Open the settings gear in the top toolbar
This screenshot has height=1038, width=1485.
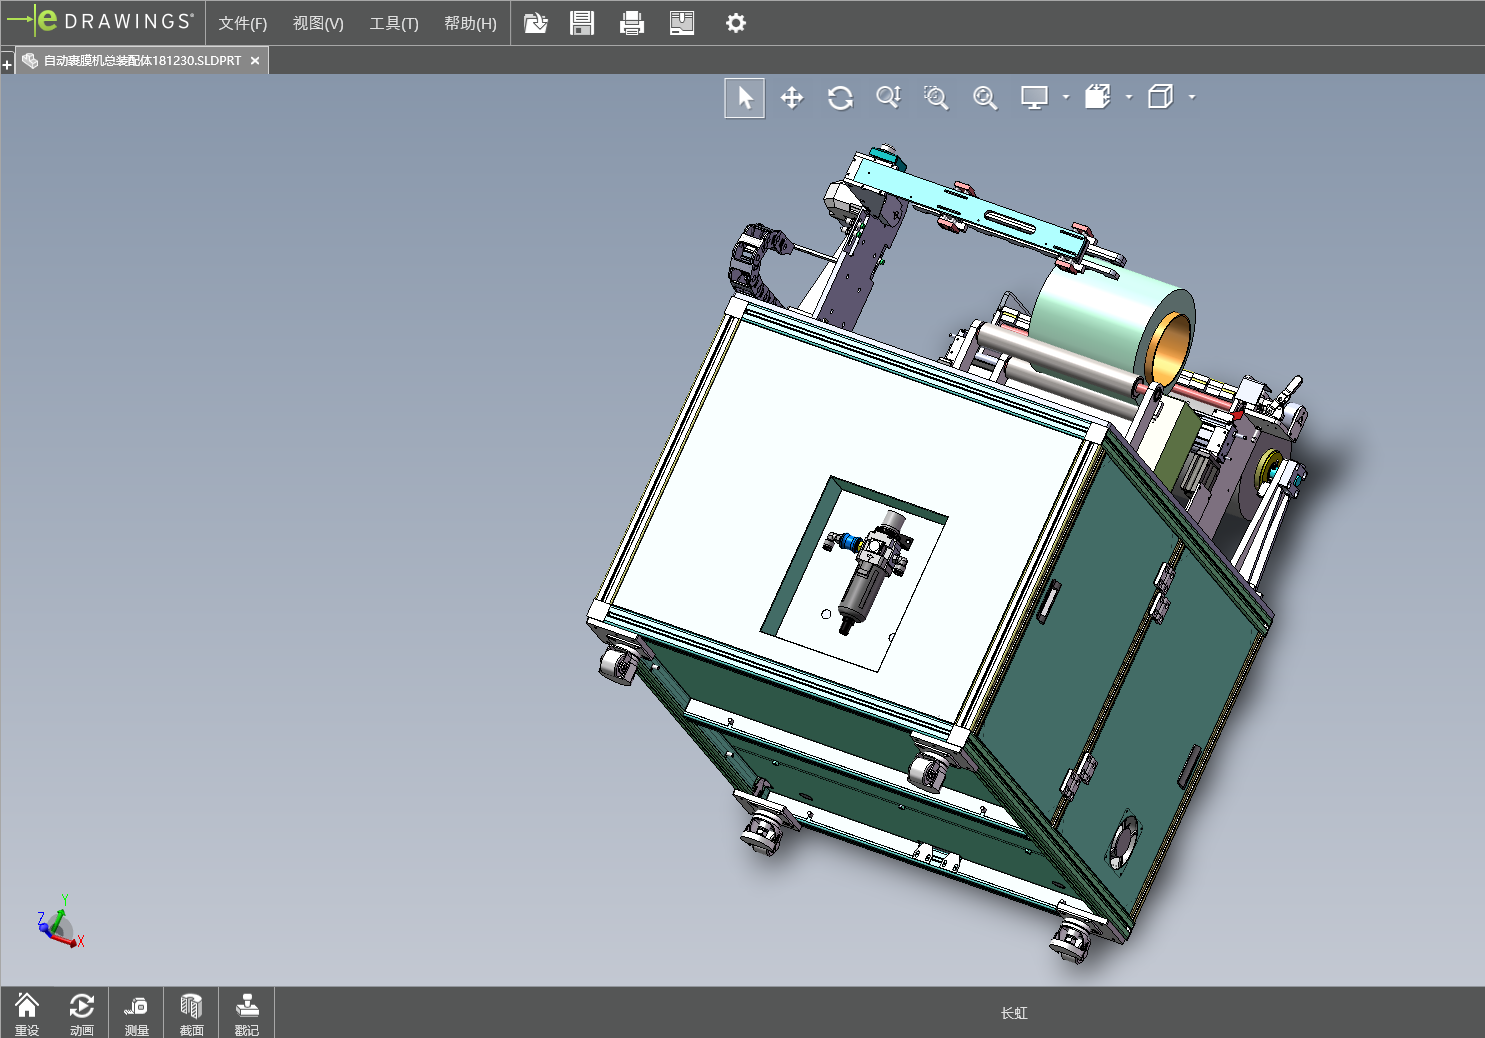[x=736, y=23]
